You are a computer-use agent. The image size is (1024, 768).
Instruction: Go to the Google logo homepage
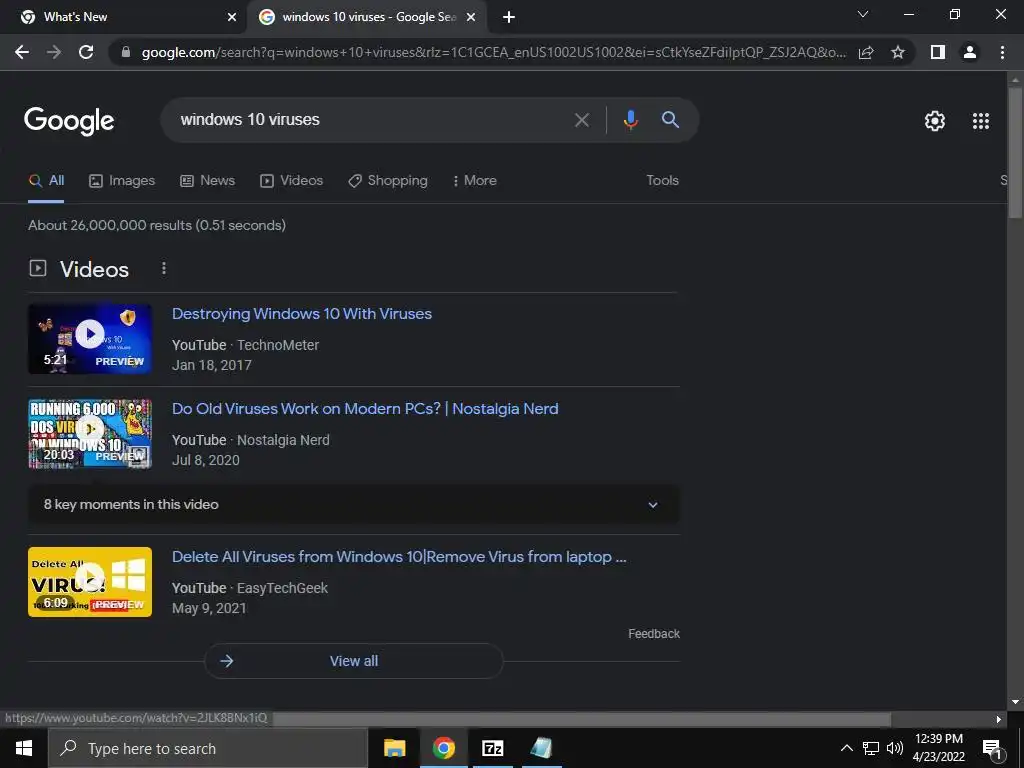pos(69,121)
